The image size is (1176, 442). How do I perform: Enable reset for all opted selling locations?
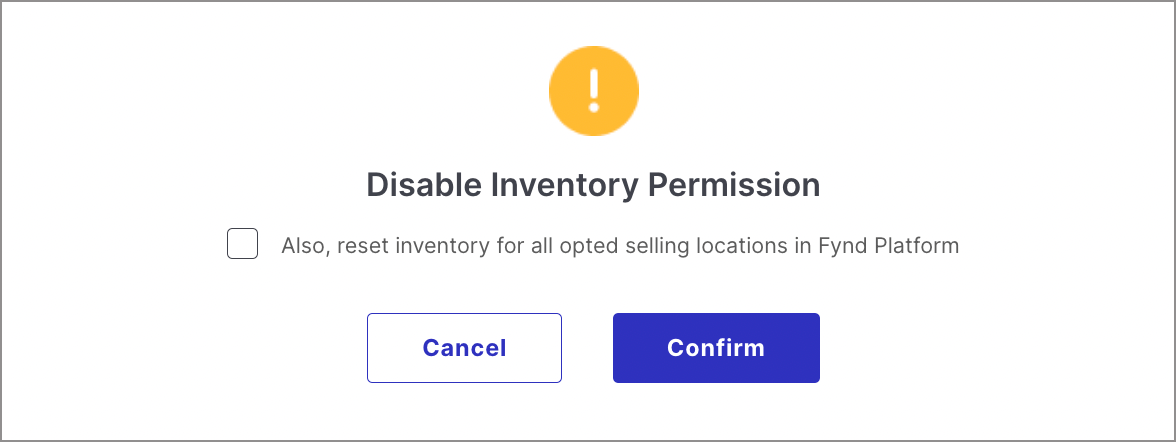click(x=242, y=244)
